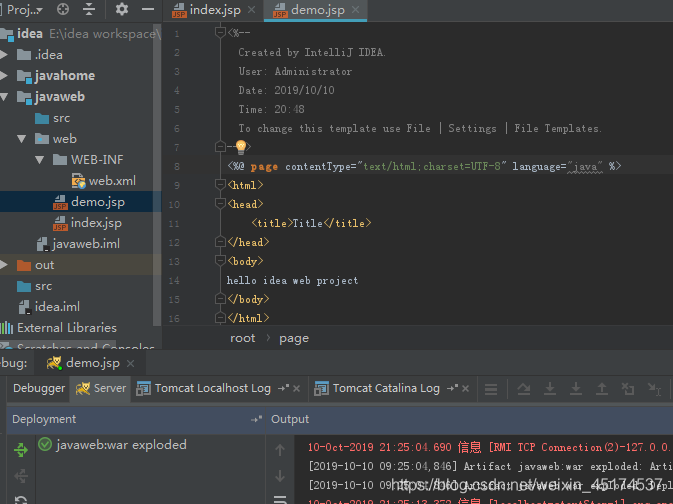Select idea.iml file
This screenshot has width=673, height=504.
50,307
